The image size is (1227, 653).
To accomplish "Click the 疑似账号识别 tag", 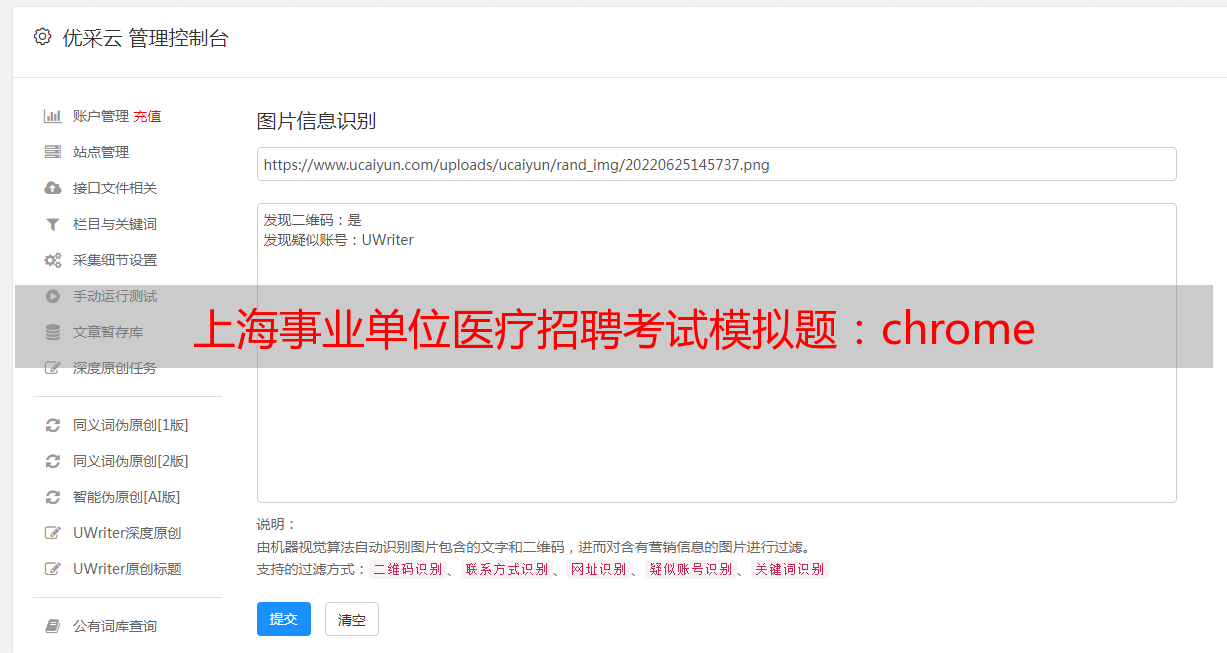I will [691, 569].
